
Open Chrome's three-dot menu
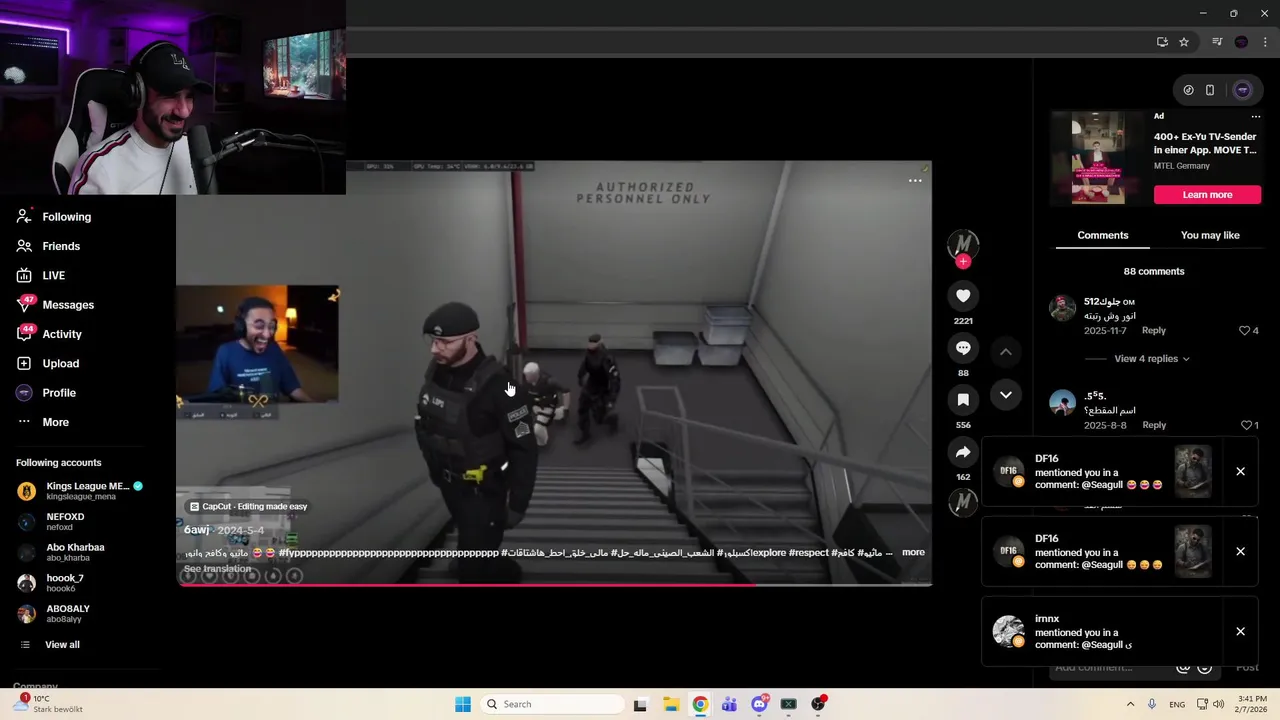(x=1265, y=42)
